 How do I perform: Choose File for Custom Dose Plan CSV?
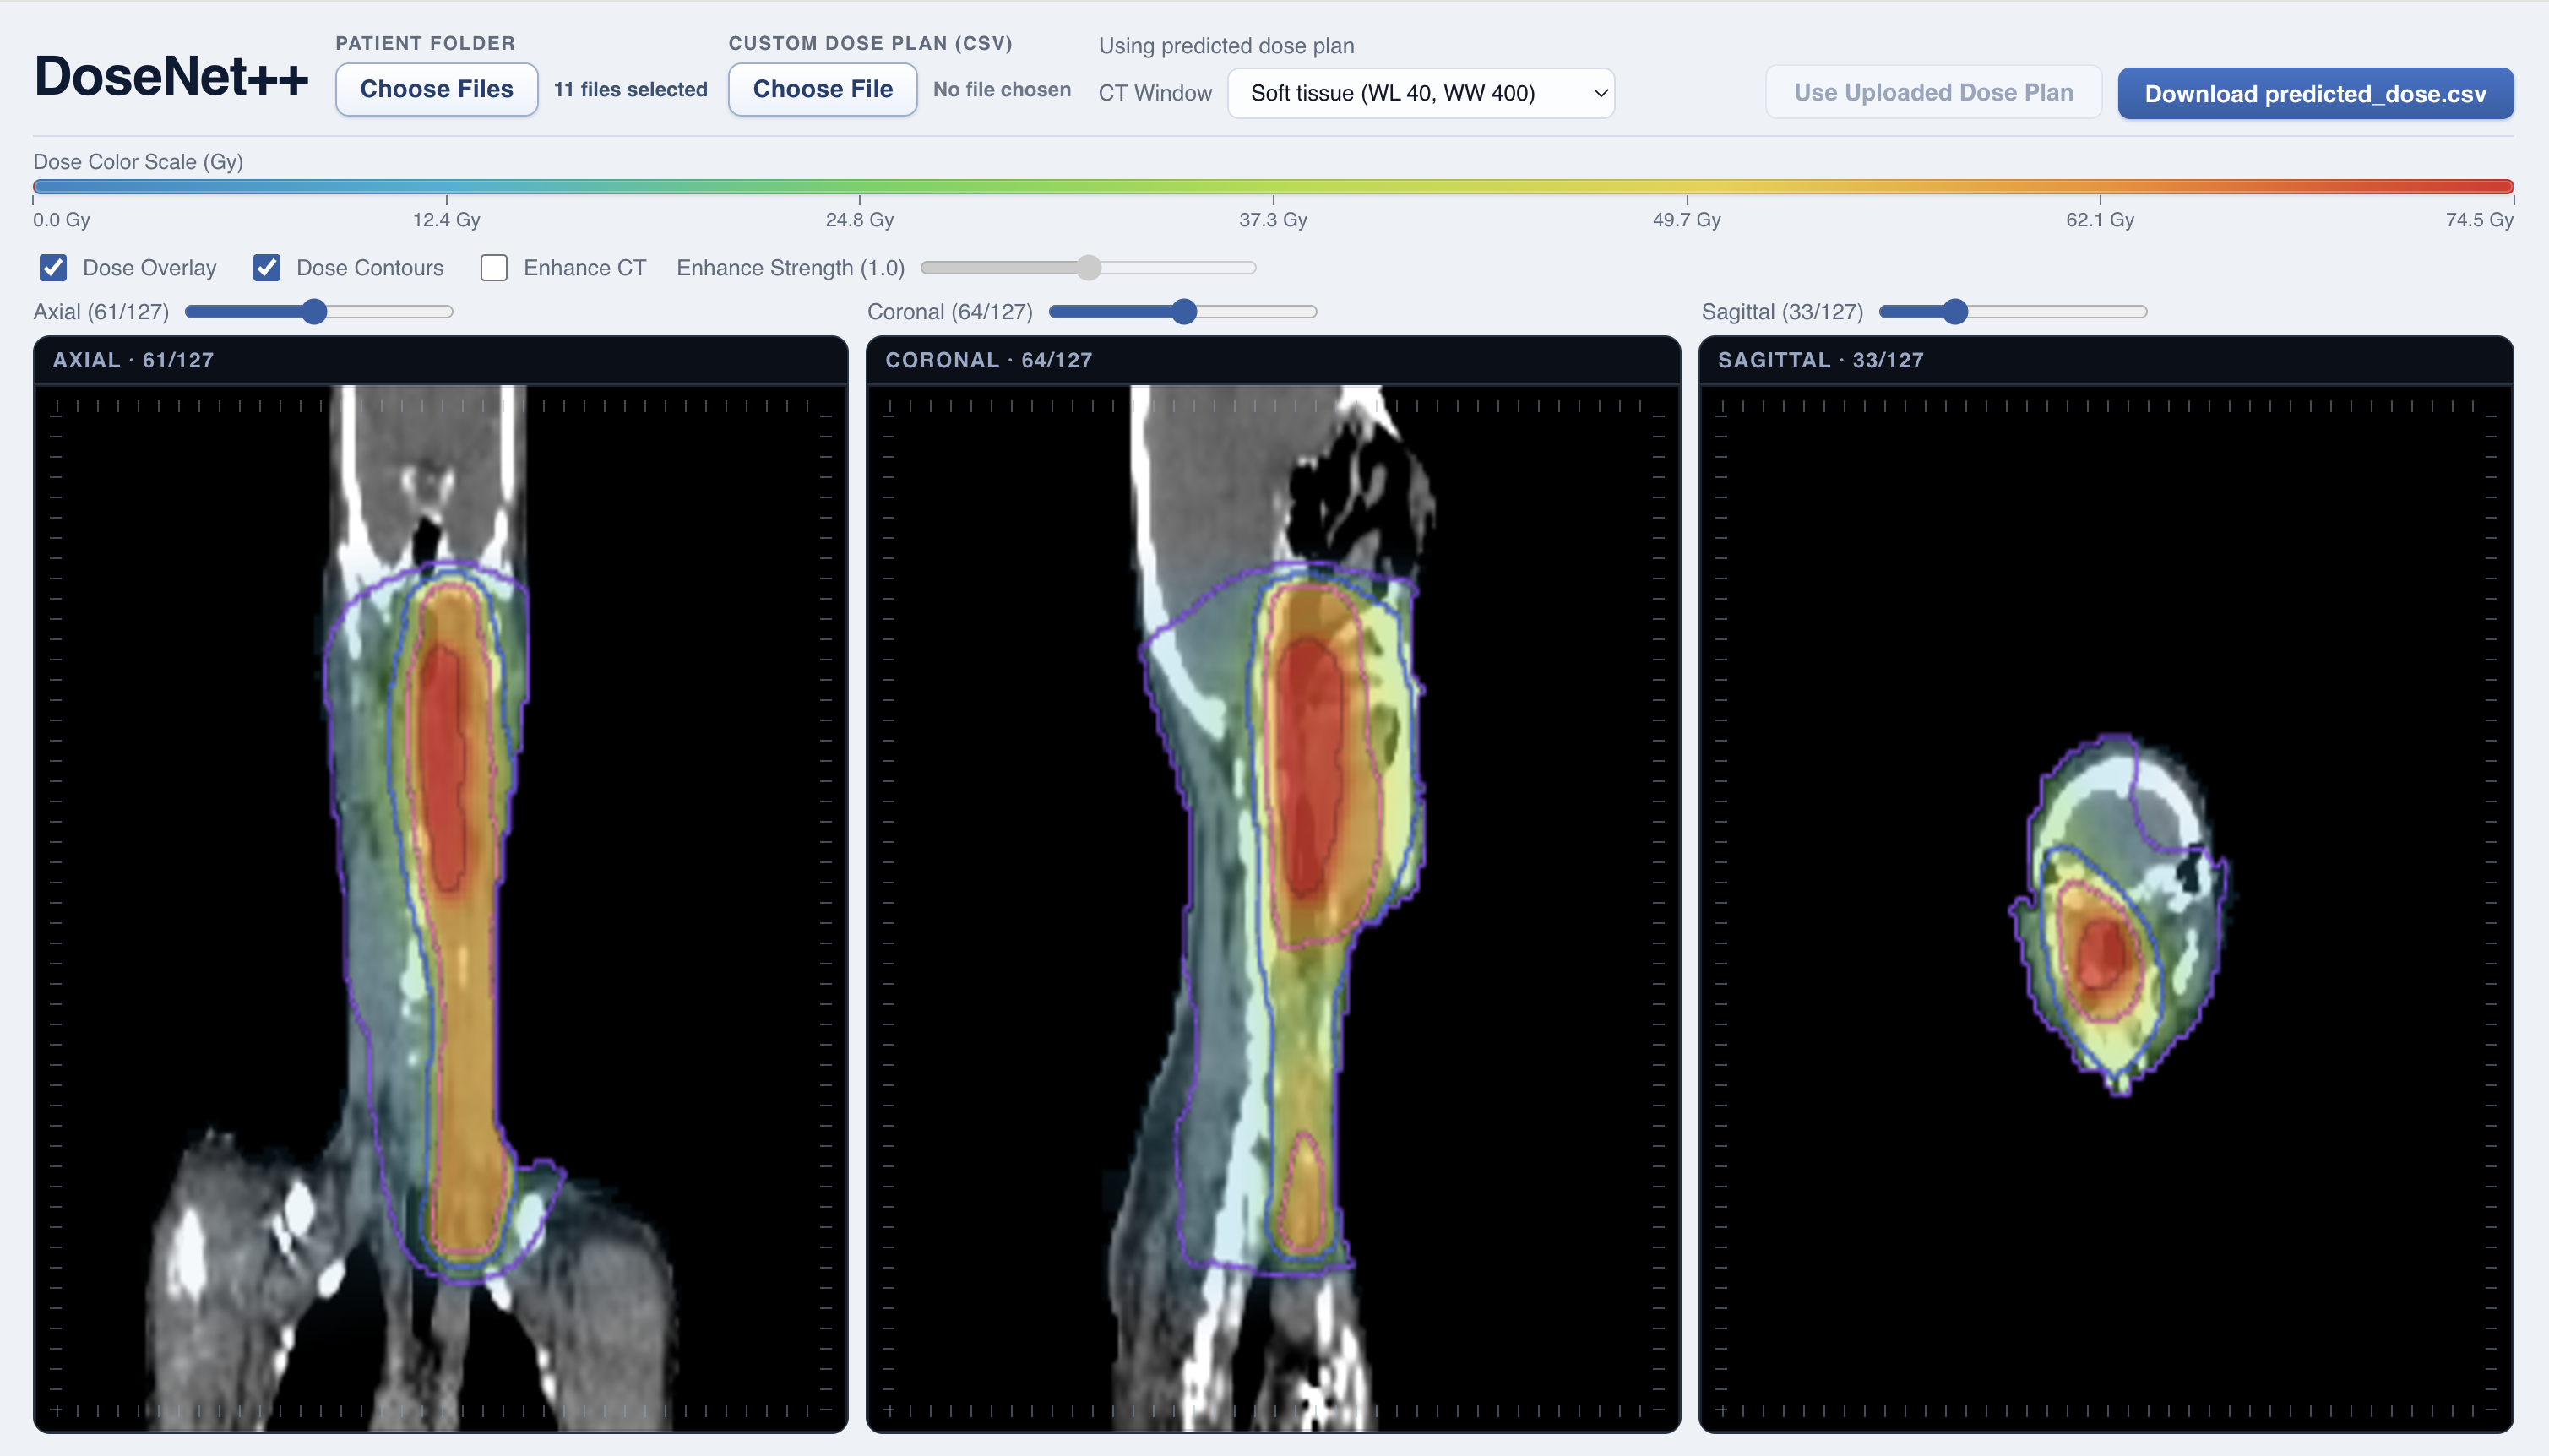click(x=822, y=89)
